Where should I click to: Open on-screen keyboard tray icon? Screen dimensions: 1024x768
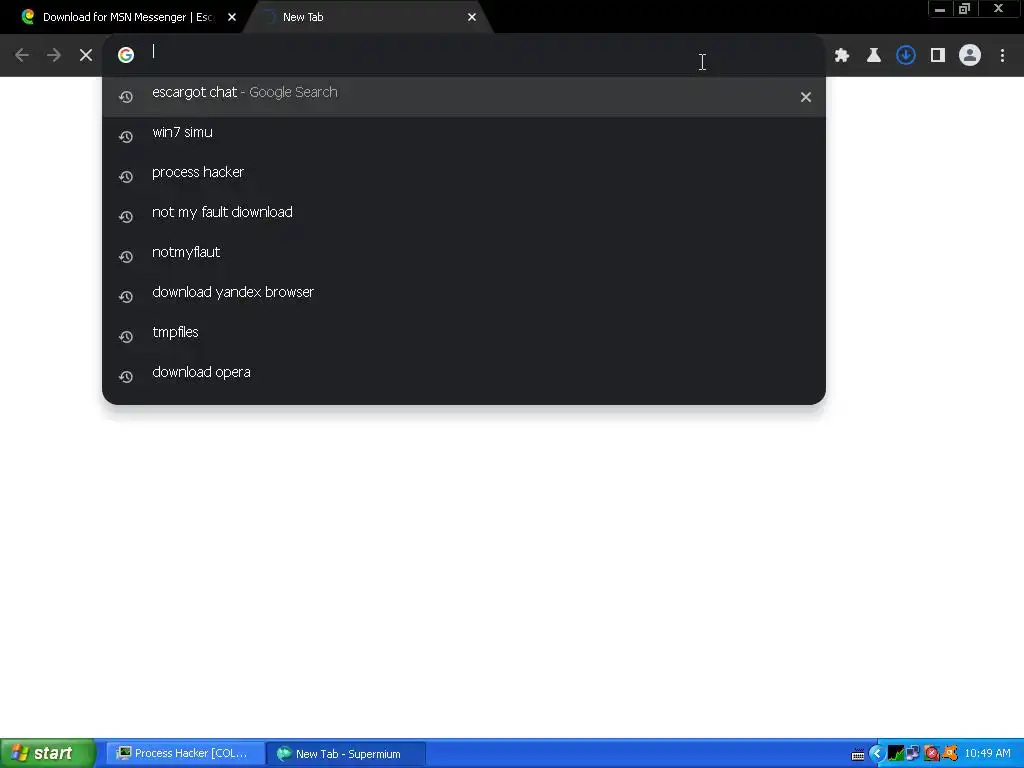(858, 755)
